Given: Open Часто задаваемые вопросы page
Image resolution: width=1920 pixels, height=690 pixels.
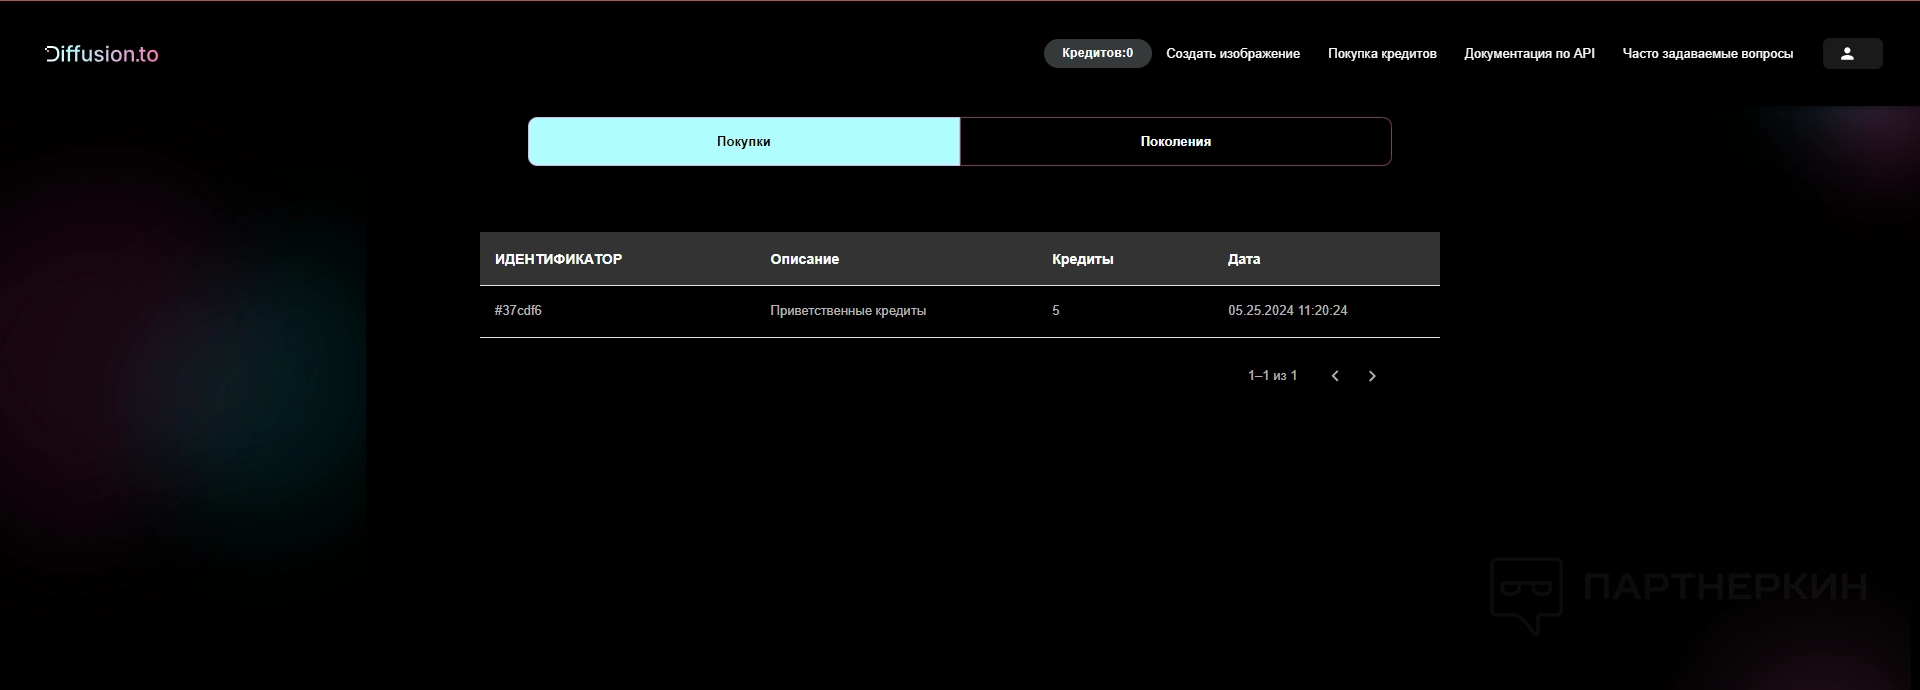Looking at the screenshot, I should 1707,54.
